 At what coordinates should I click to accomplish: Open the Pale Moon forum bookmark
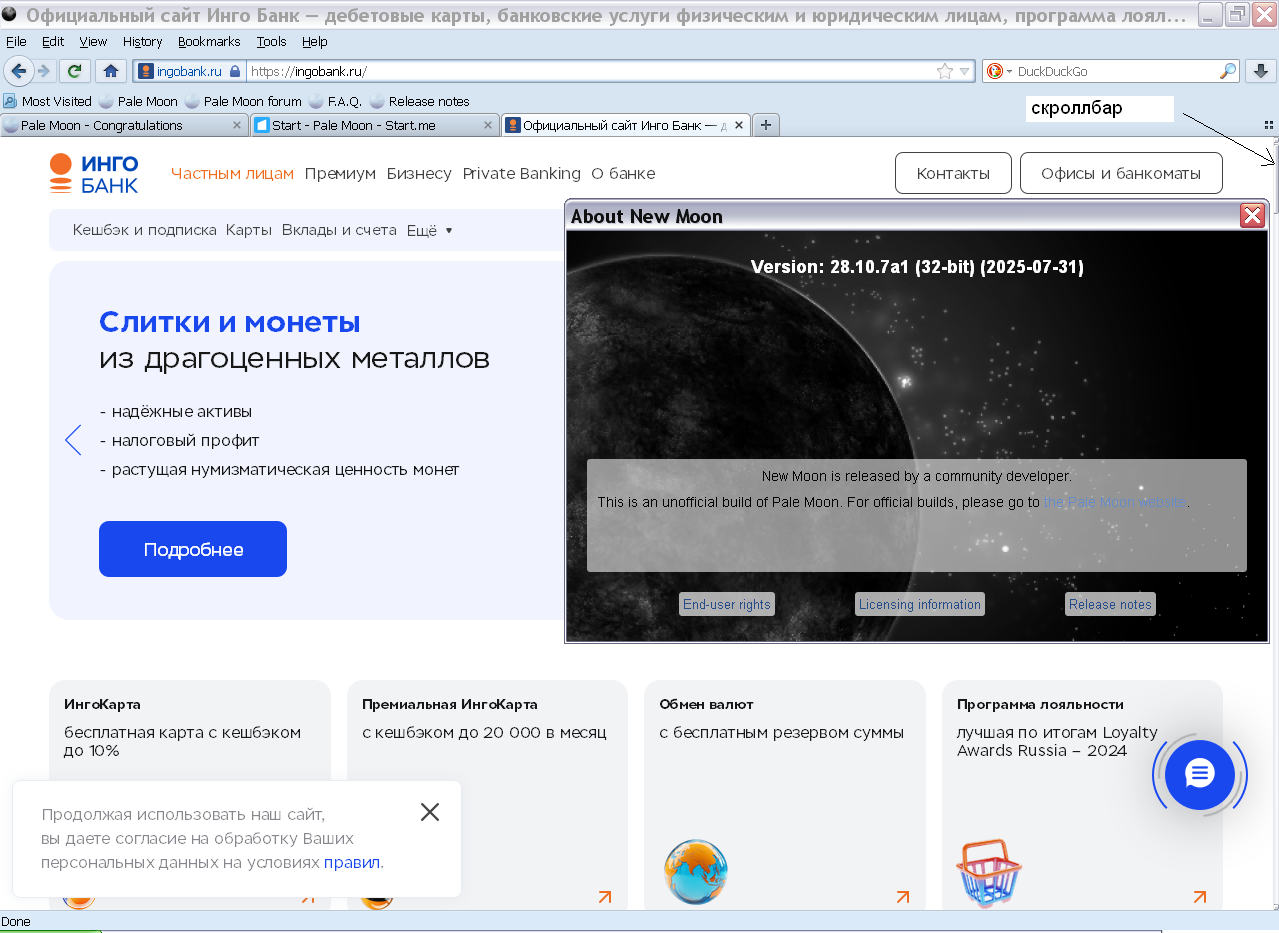[243, 101]
